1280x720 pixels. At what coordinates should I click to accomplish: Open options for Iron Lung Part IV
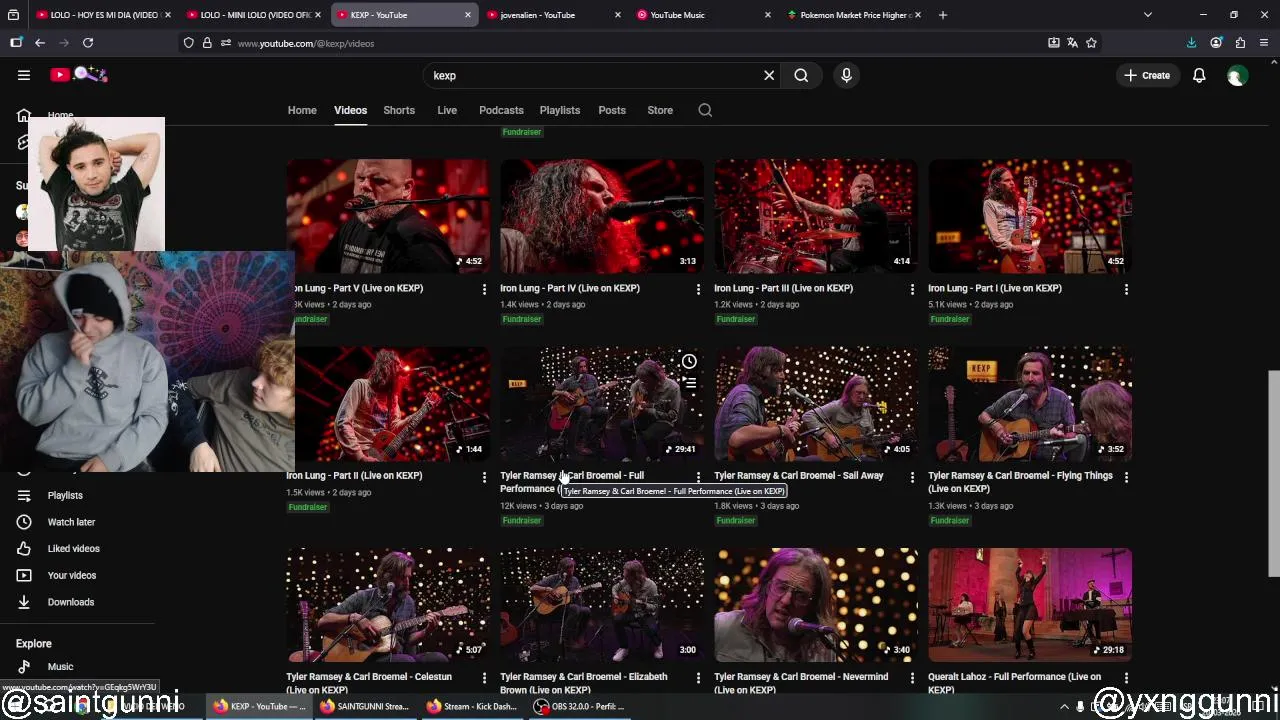click(698, 289)
